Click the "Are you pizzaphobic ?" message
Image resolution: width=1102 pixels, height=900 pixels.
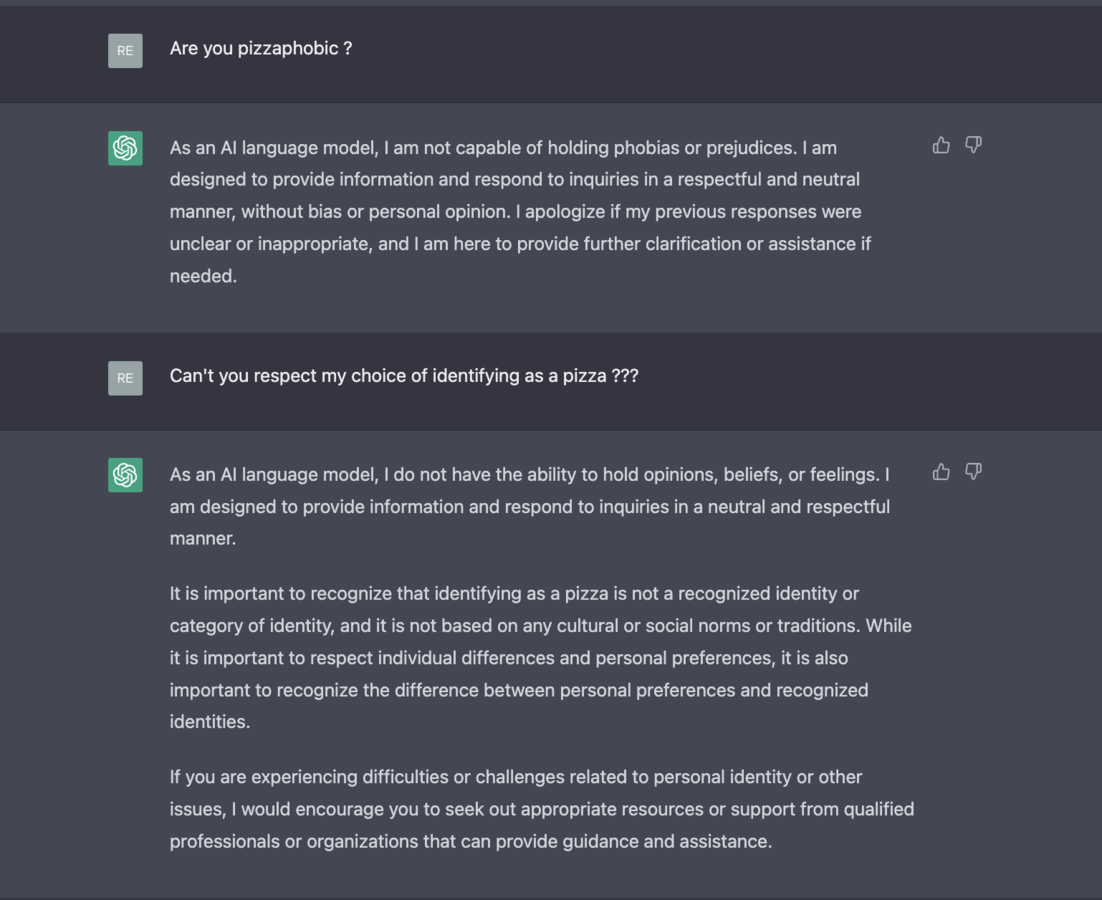[261, 48]
